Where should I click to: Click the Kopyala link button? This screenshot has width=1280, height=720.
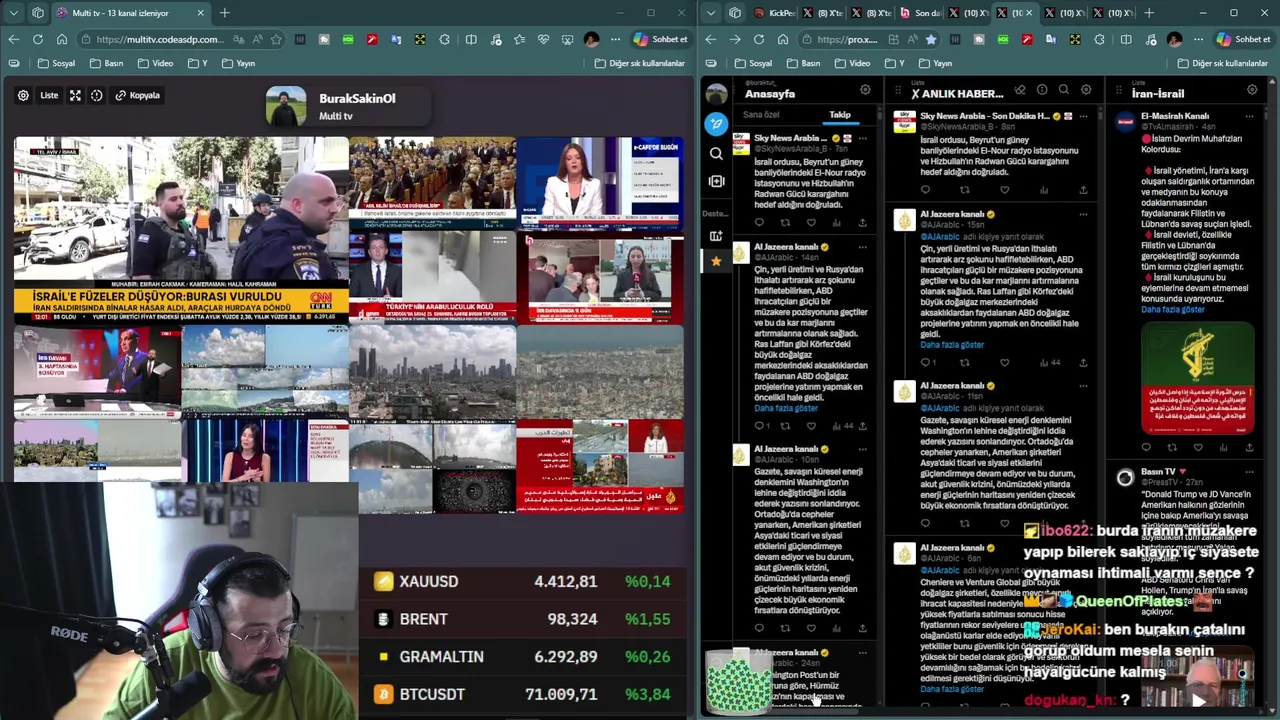coord(137,95)
